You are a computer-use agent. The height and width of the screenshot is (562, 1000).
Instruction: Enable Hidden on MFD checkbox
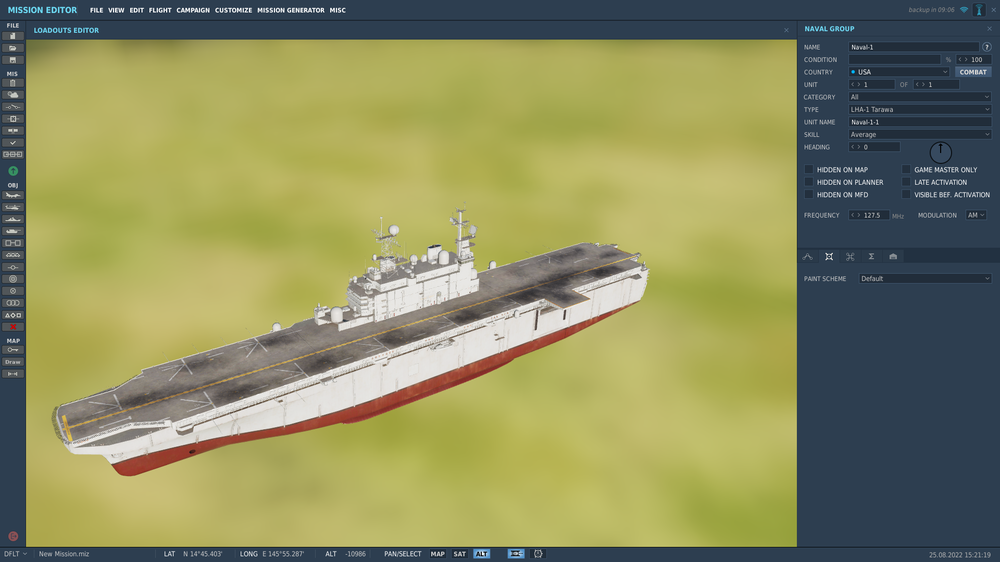coord(809,195)
